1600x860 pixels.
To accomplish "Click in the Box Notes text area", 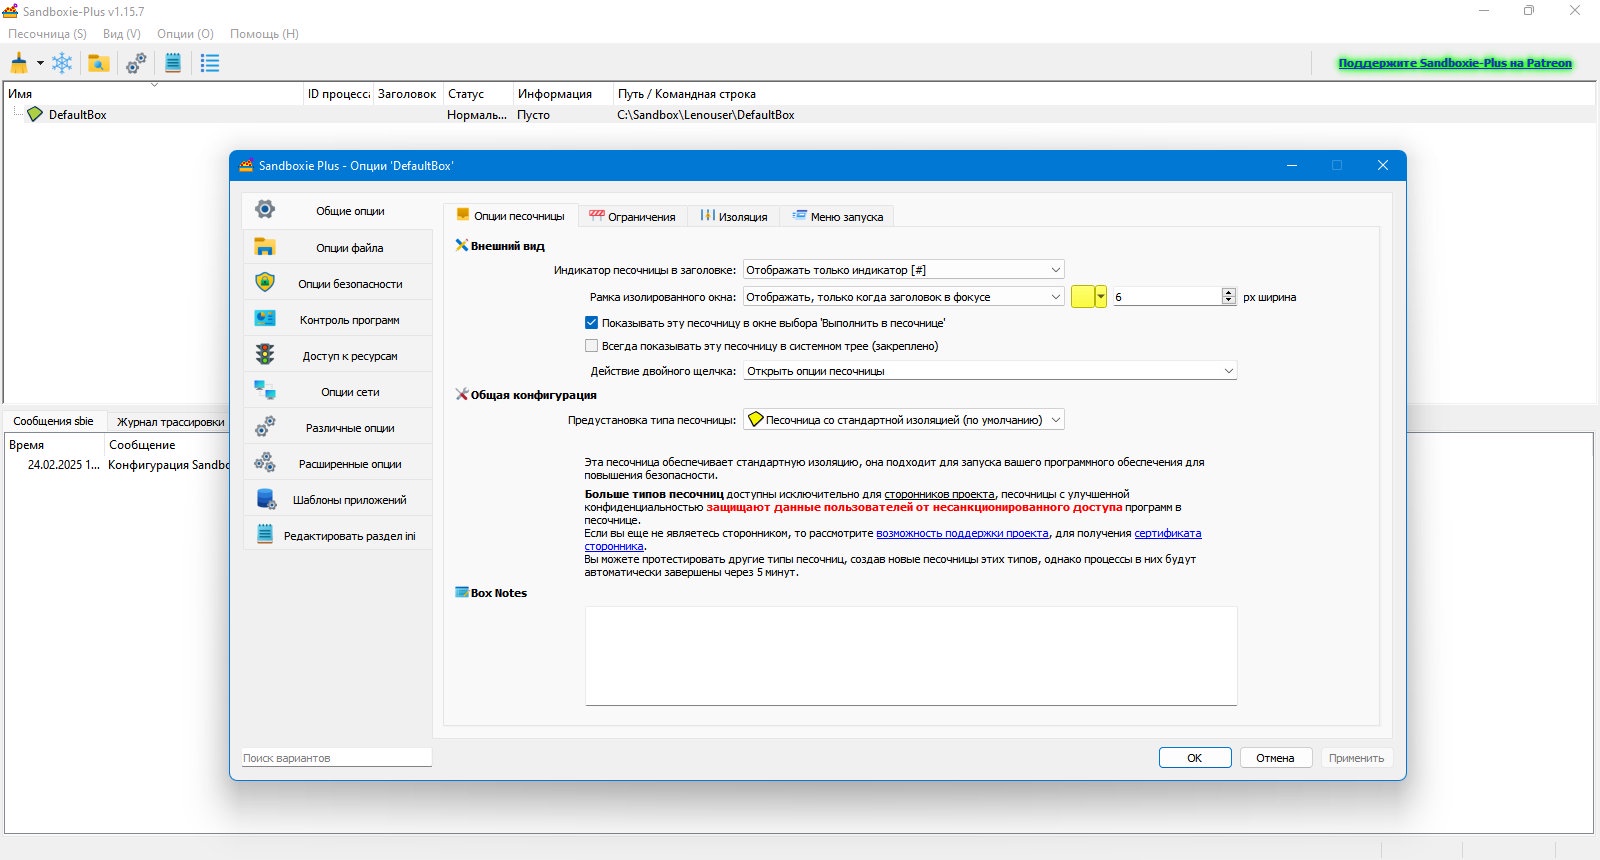I will pos(911,655).
